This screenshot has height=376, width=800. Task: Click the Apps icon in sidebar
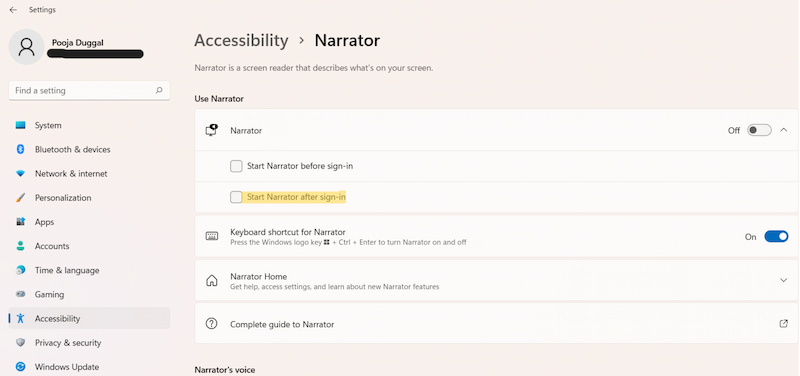tap(20, 221)
